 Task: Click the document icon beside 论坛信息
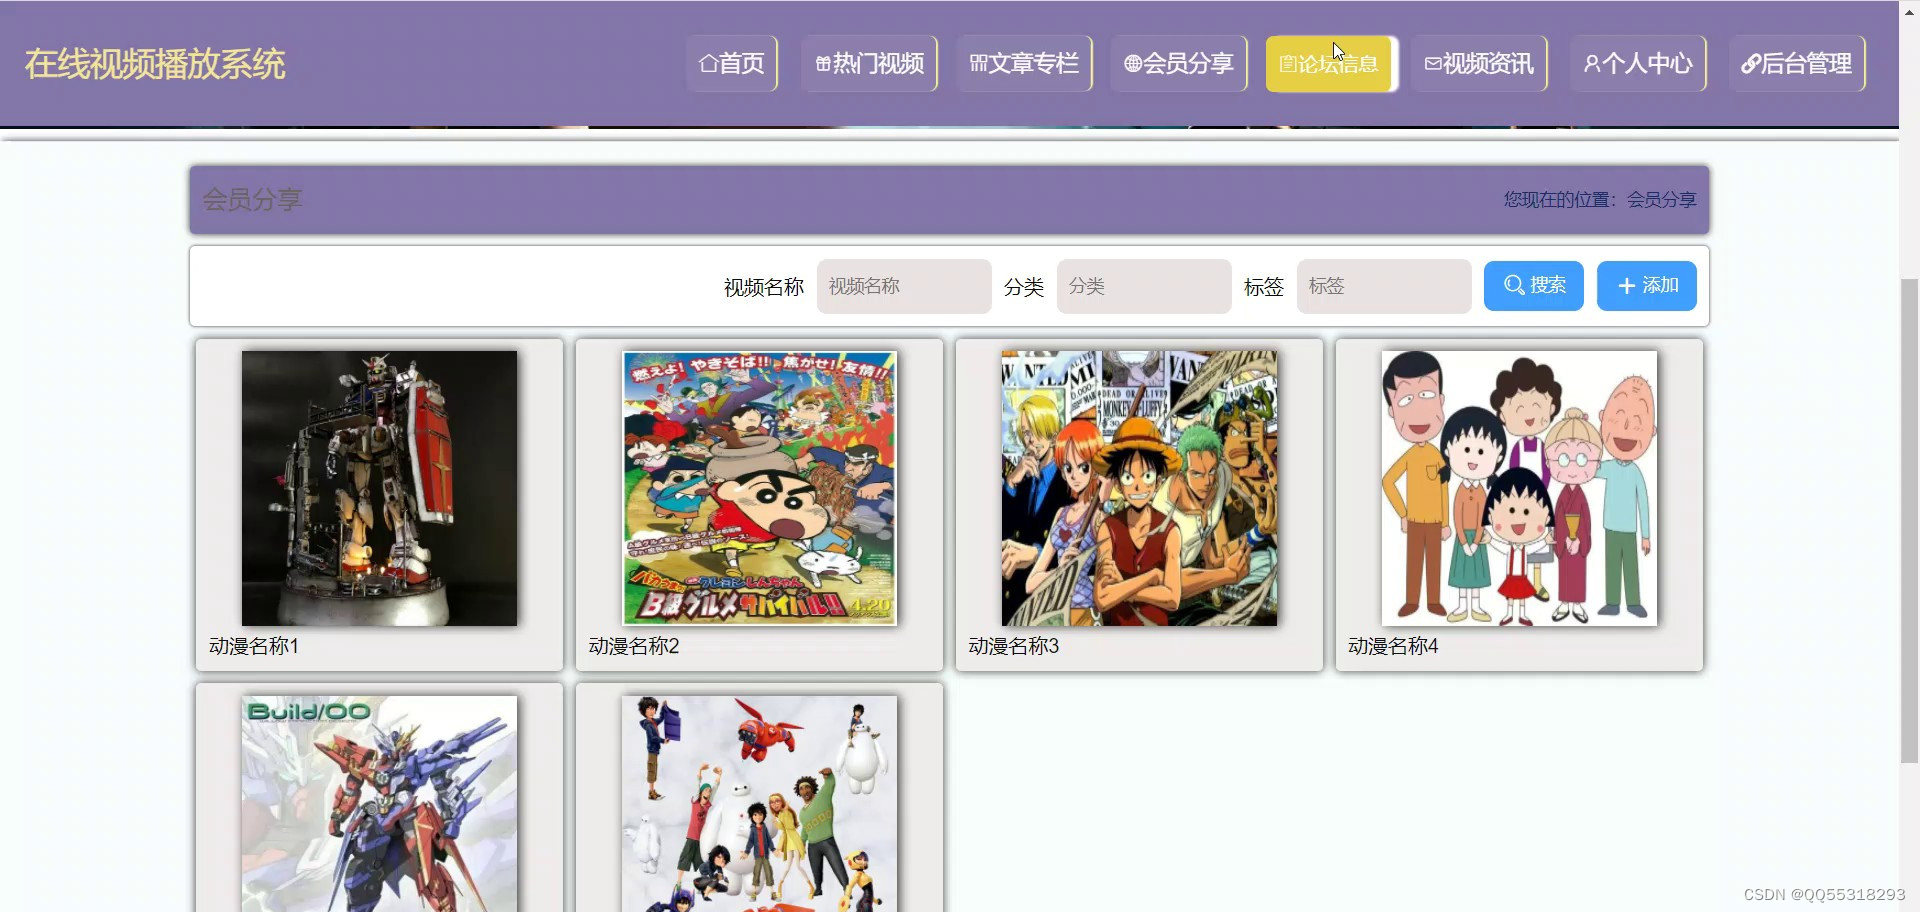(x=1288, y=64)
